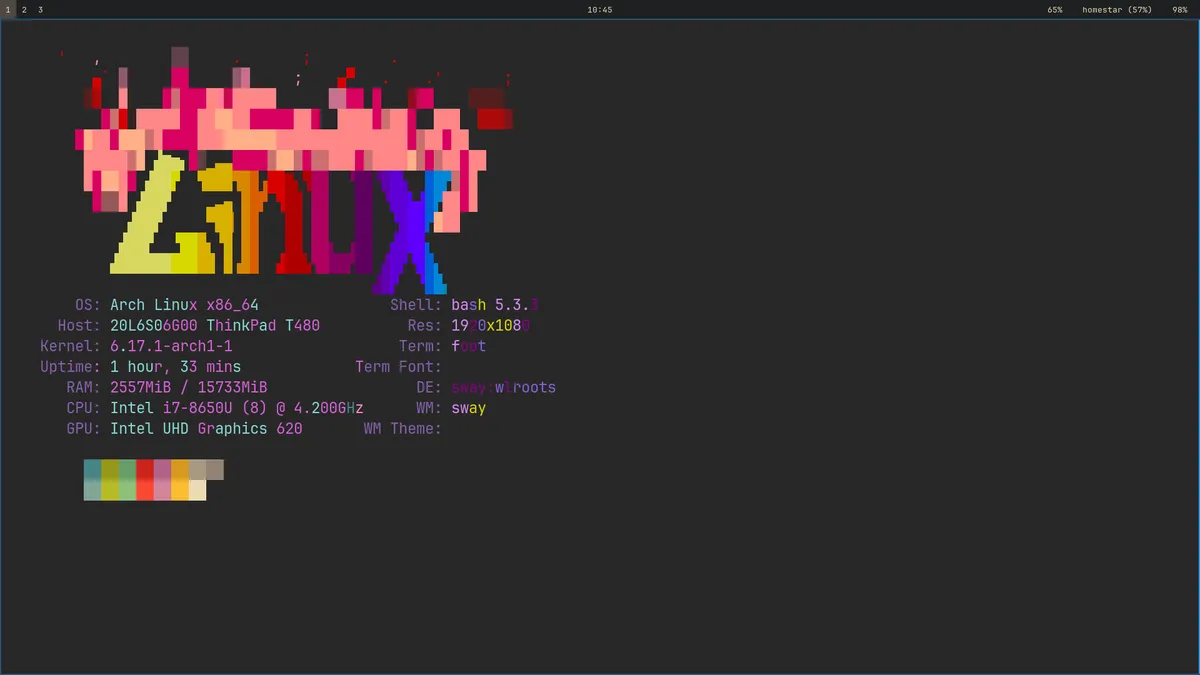
Task: Open workspace 3 from the top bar
Action: 40,9
